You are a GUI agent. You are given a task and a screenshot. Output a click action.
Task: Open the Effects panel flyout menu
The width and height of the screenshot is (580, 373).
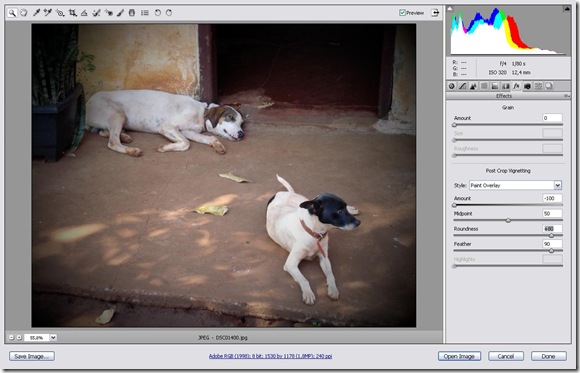click(566, 96)
